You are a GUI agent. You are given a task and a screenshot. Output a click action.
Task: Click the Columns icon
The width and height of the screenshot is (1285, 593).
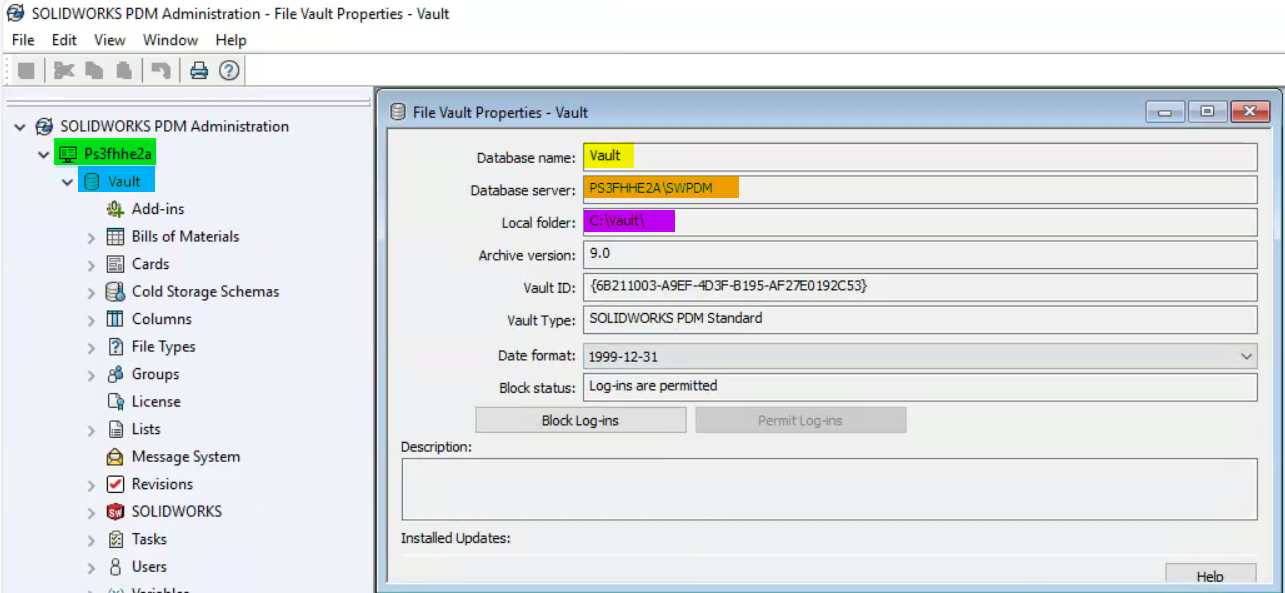click(x=115, y=319)
